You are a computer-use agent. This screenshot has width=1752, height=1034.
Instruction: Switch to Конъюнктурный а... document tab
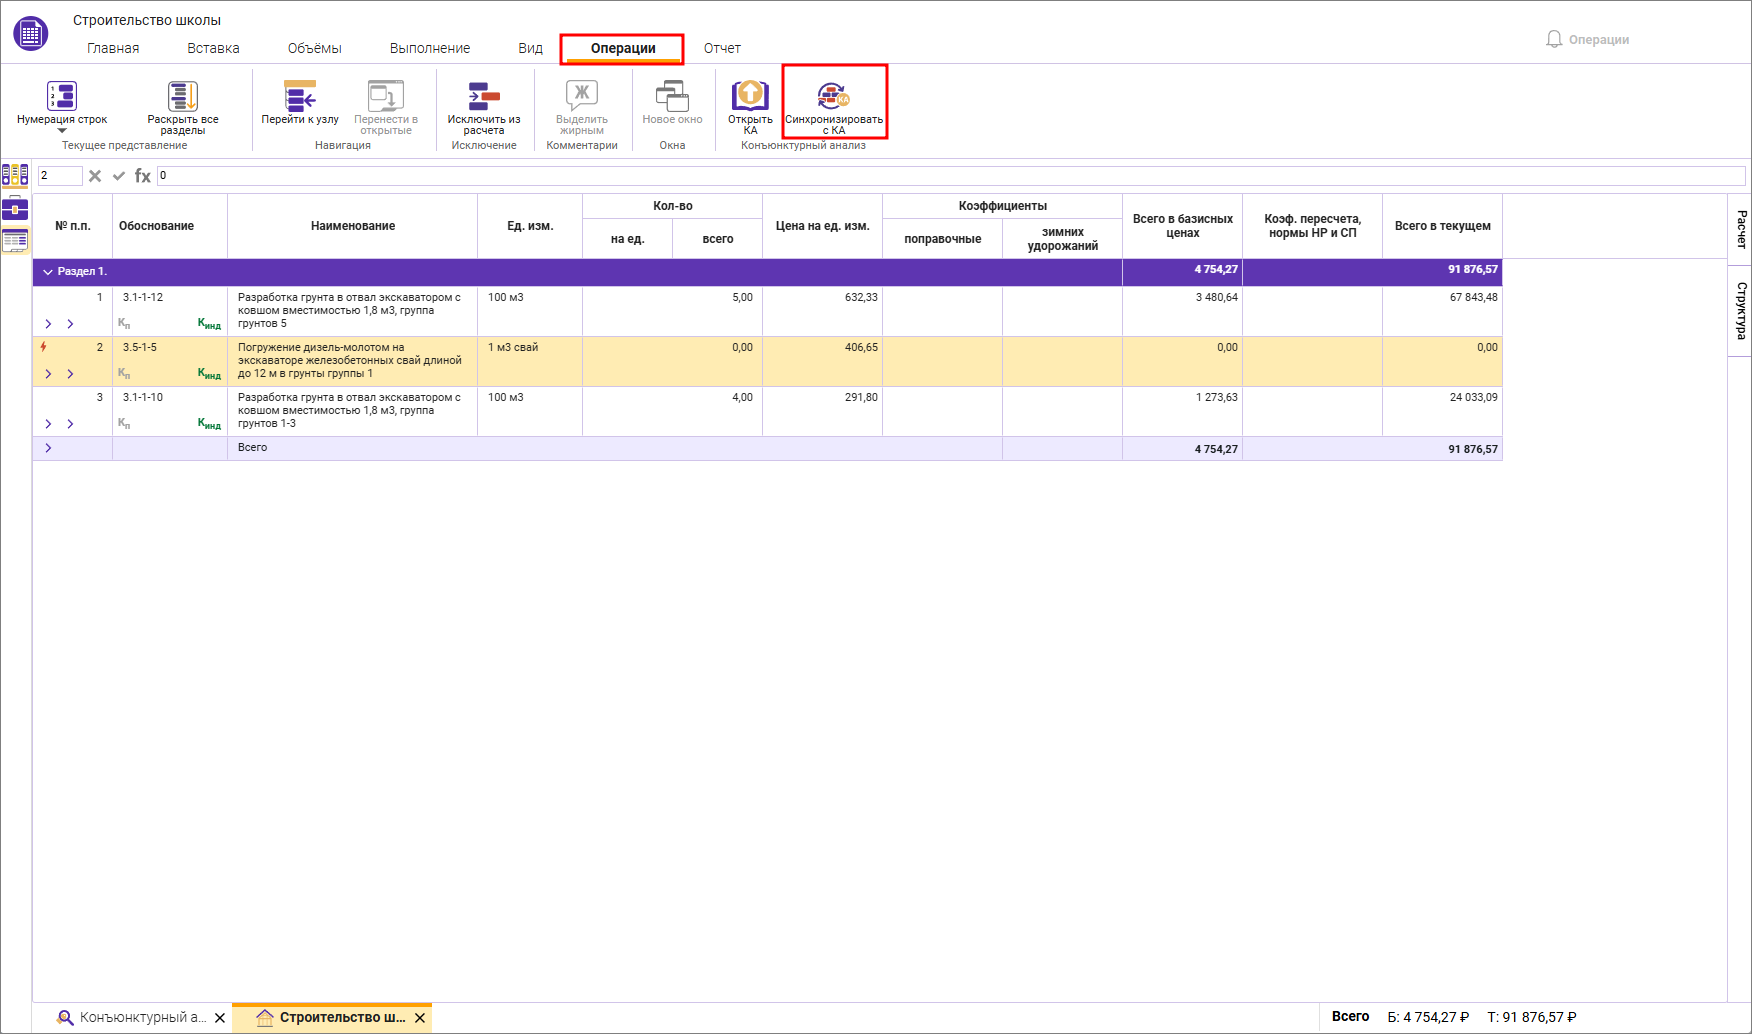point(132,1017)
